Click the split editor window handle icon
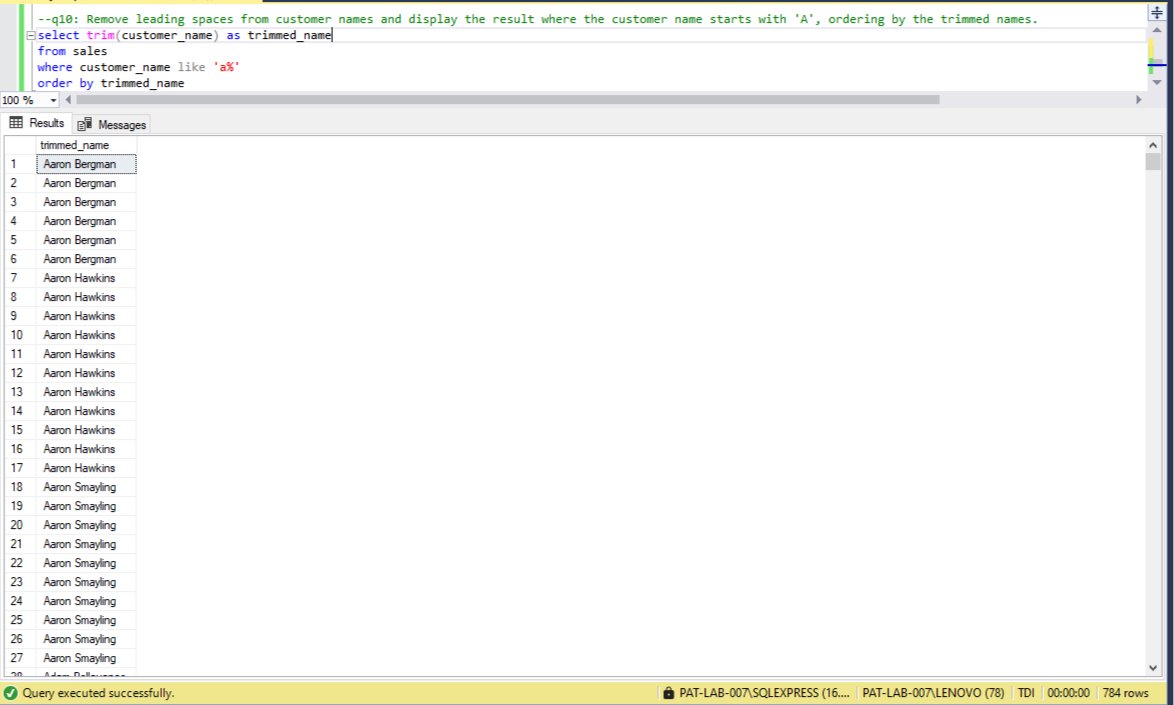Image resolution: width=1174 pixels, height=705 pixels. 1156,12
